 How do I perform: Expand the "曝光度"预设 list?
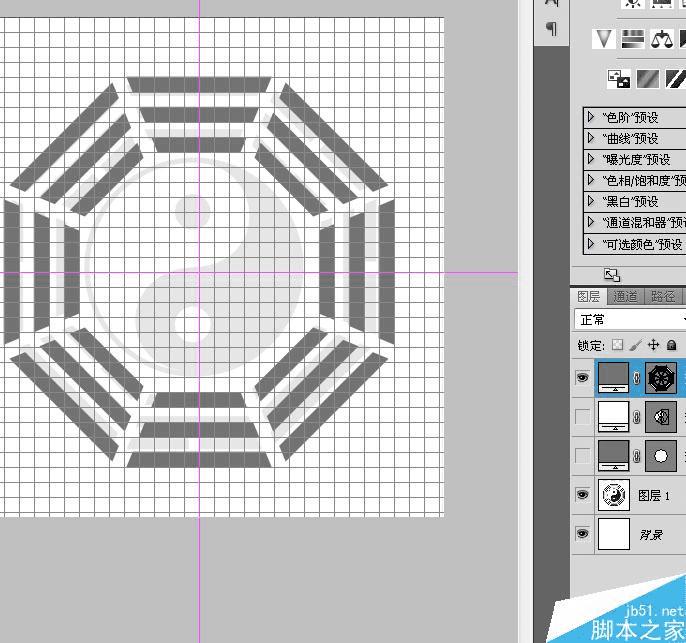(x=591, y=159)
